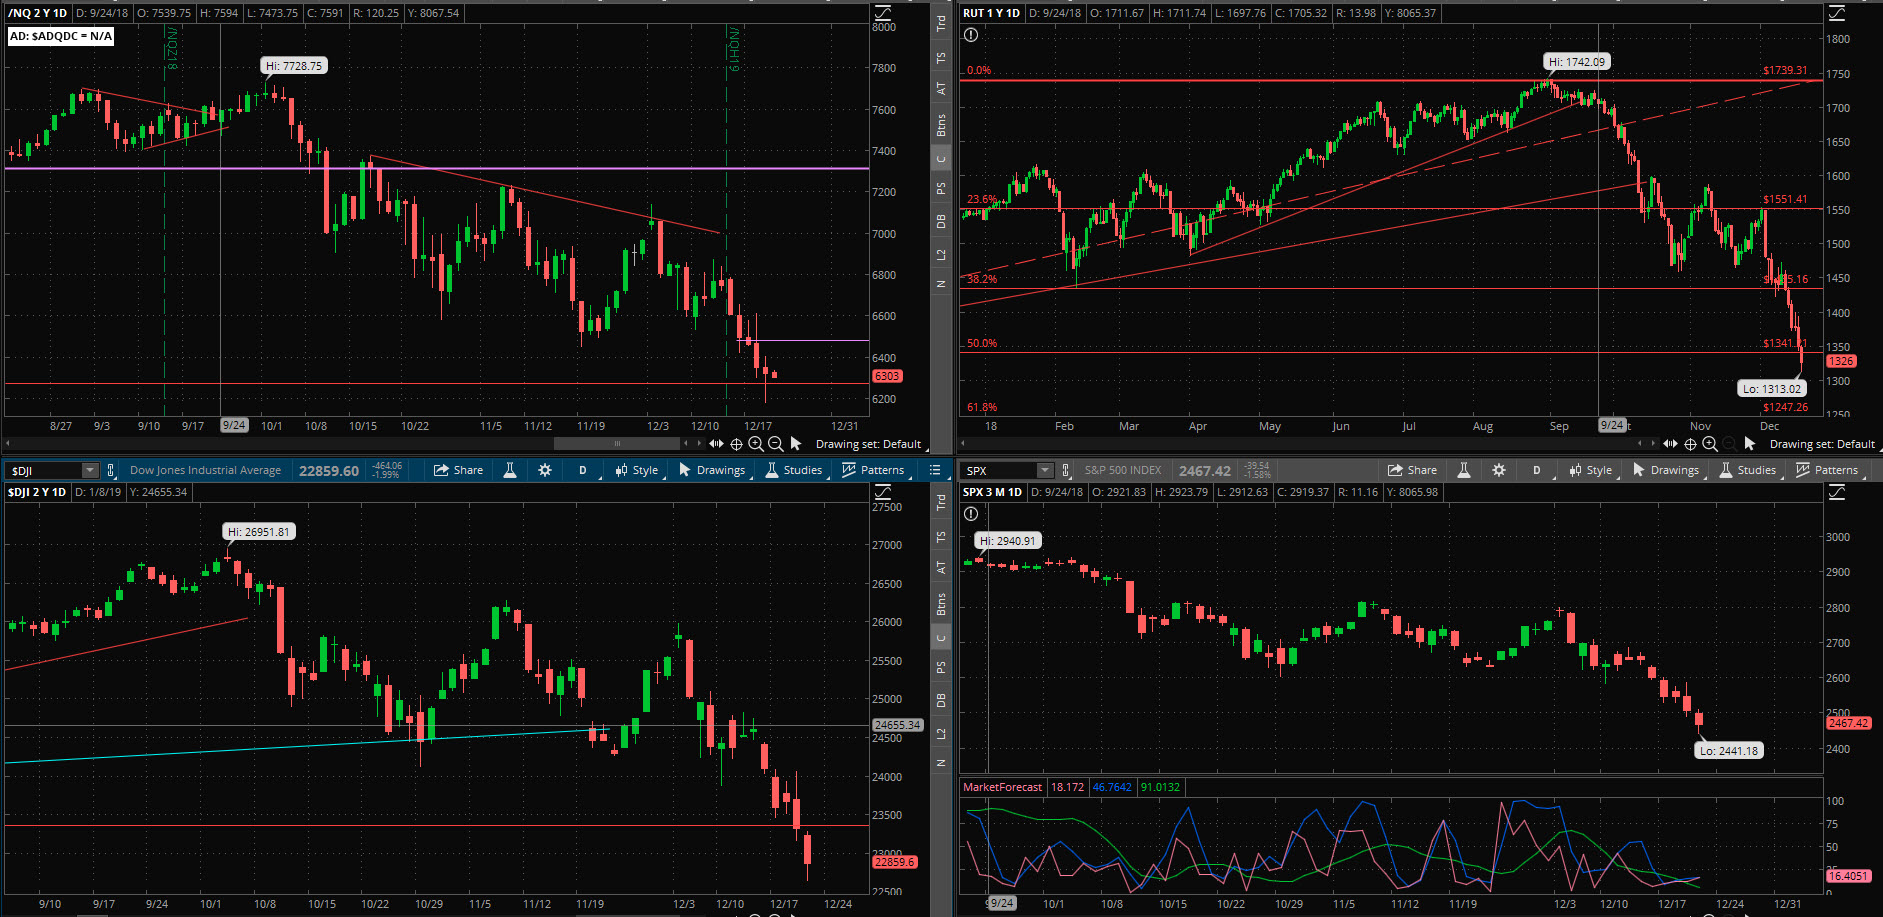Switch to the PS tab beside the $DJI chart
The width and height of the screenshot is (1883, 917).
click(x=941, y=667)
